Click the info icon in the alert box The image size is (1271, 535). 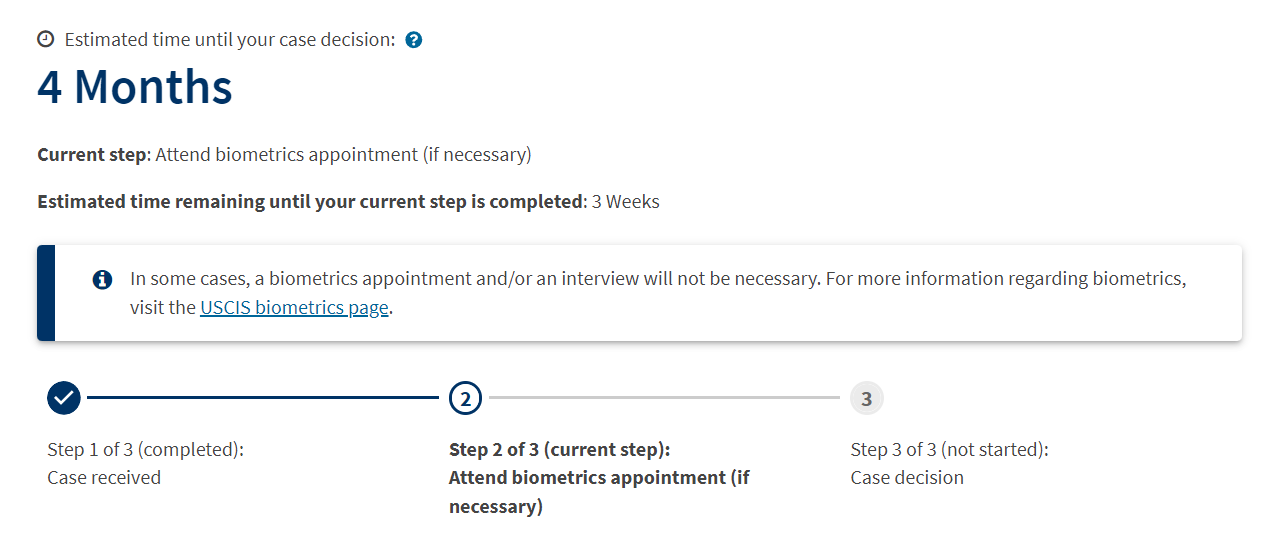tap(102, 279)
